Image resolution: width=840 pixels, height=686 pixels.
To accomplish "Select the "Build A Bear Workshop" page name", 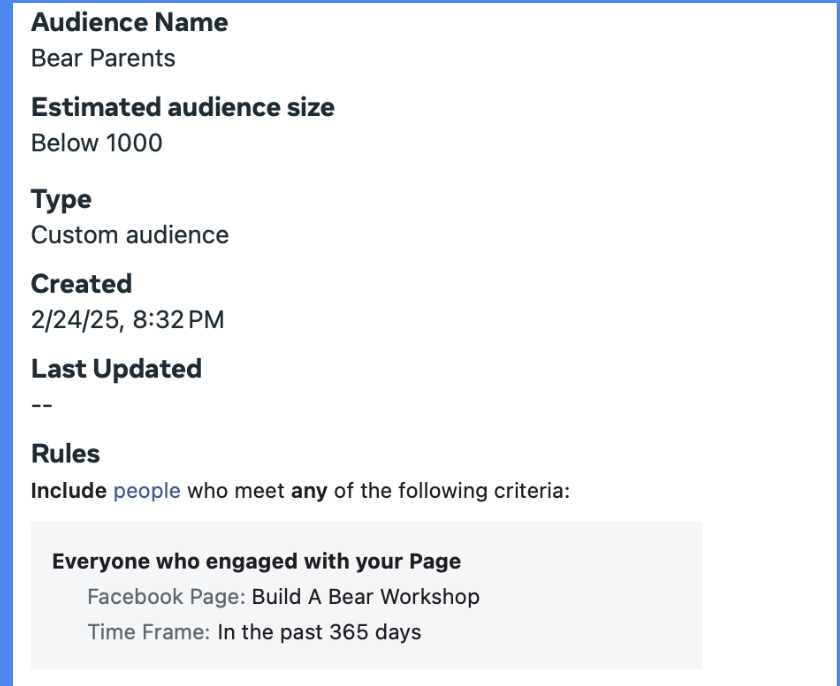I will tap(366, 597).
